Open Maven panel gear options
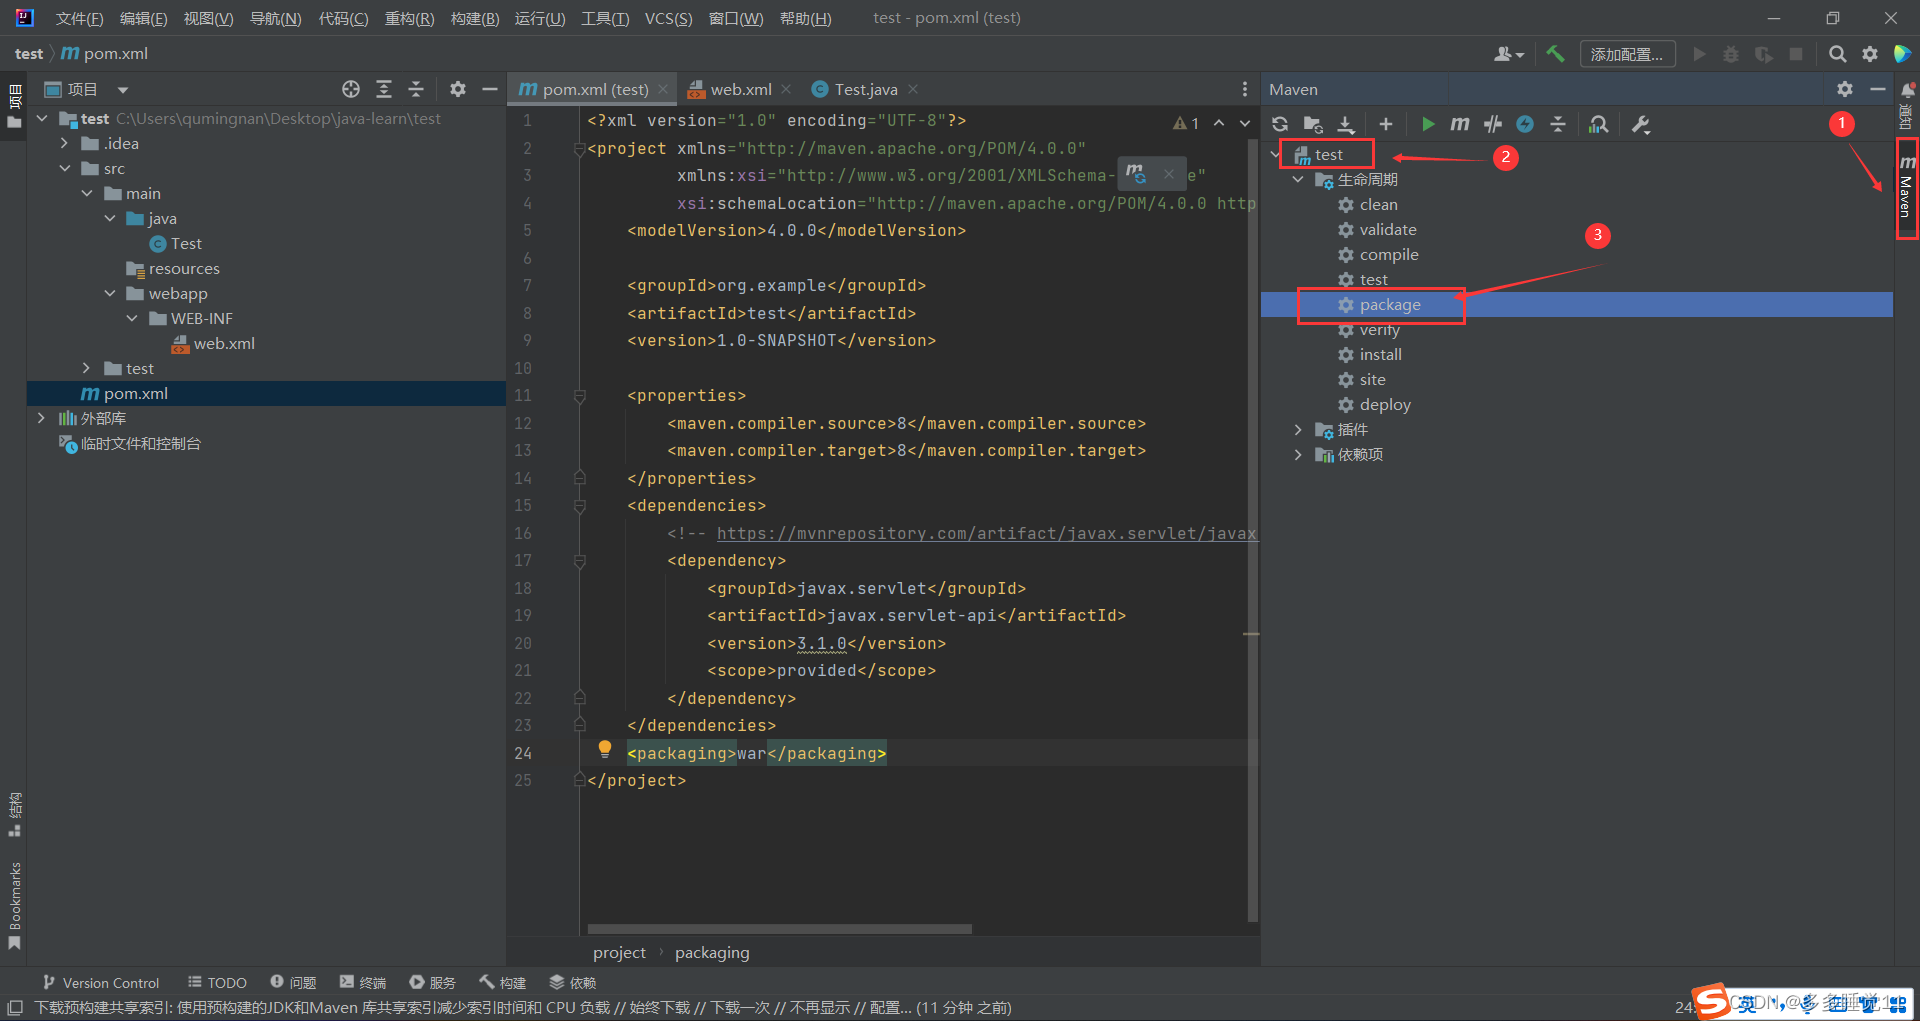 pos(1845,89)
